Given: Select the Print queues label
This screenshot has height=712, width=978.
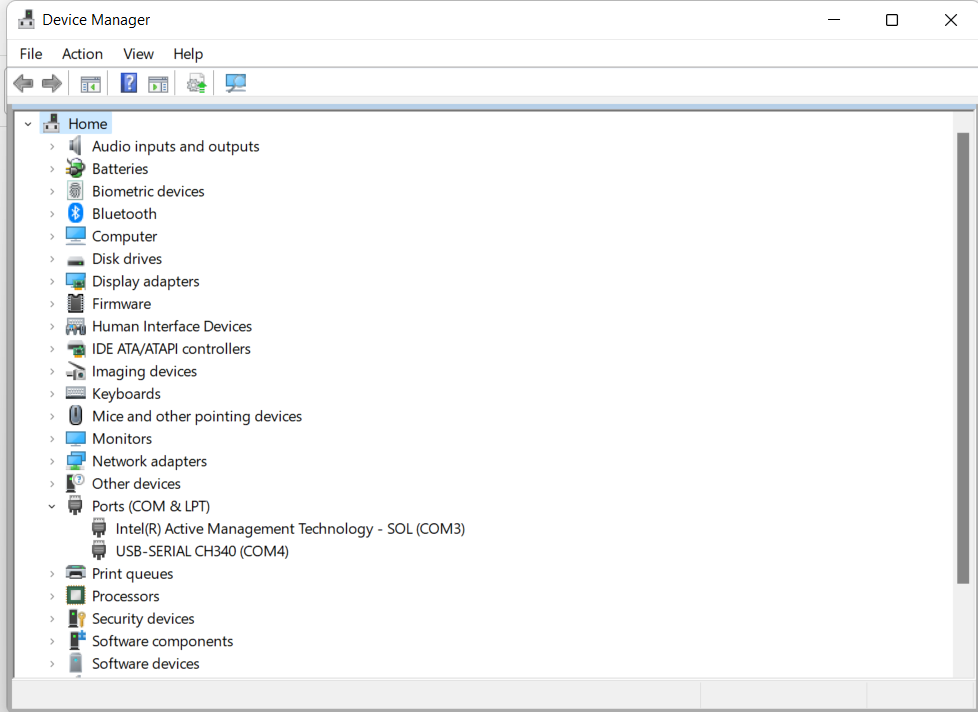Looking at the screenshot, I should 132,574.
